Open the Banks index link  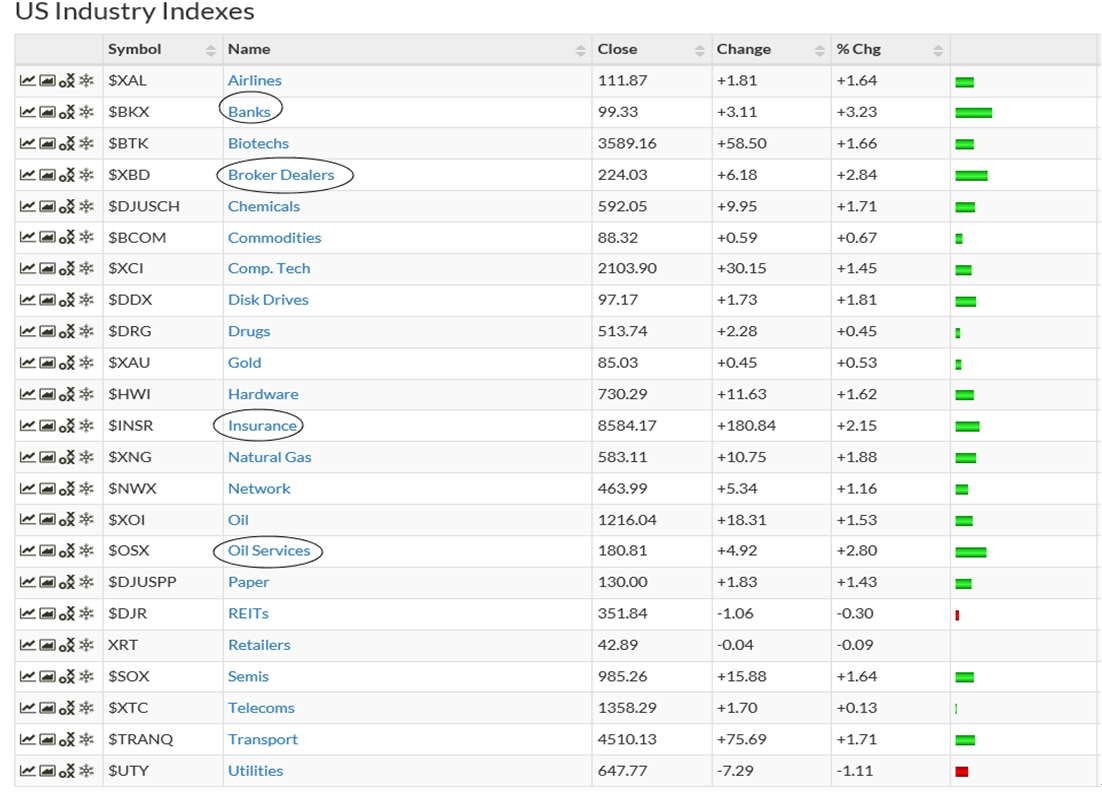pyautogui.click(x=249, y=112)
